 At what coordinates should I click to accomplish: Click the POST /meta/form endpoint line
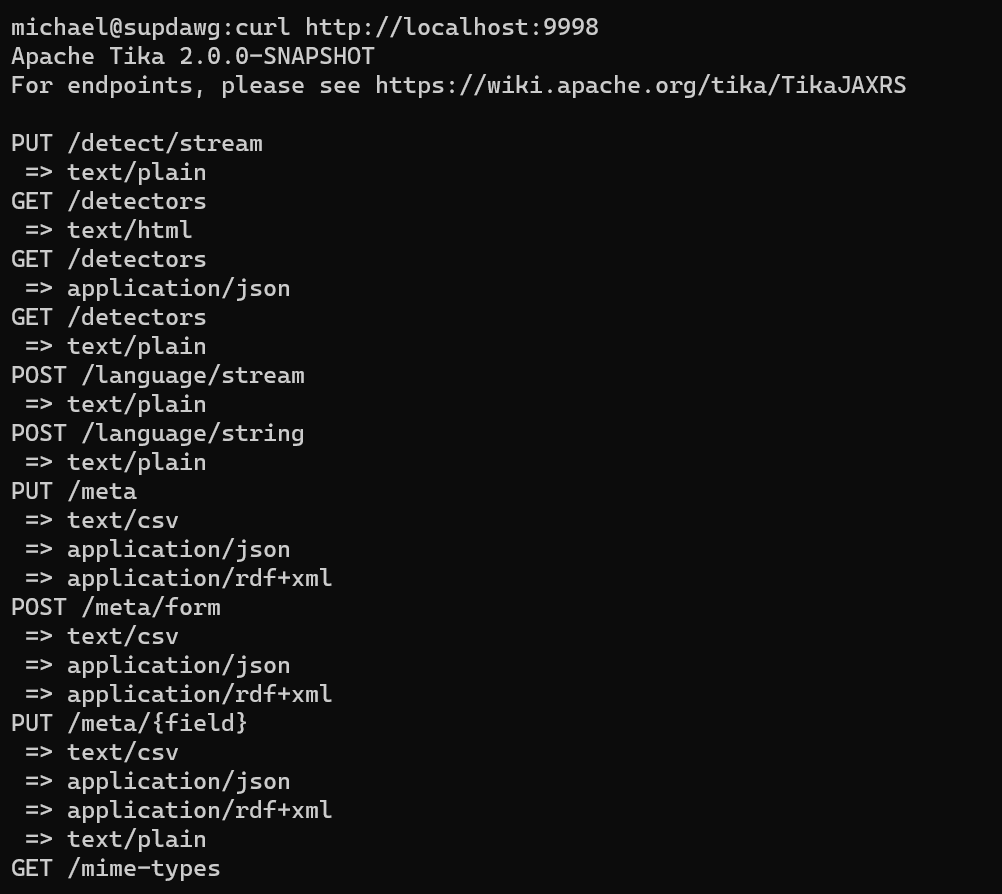[x=116, y=607]
